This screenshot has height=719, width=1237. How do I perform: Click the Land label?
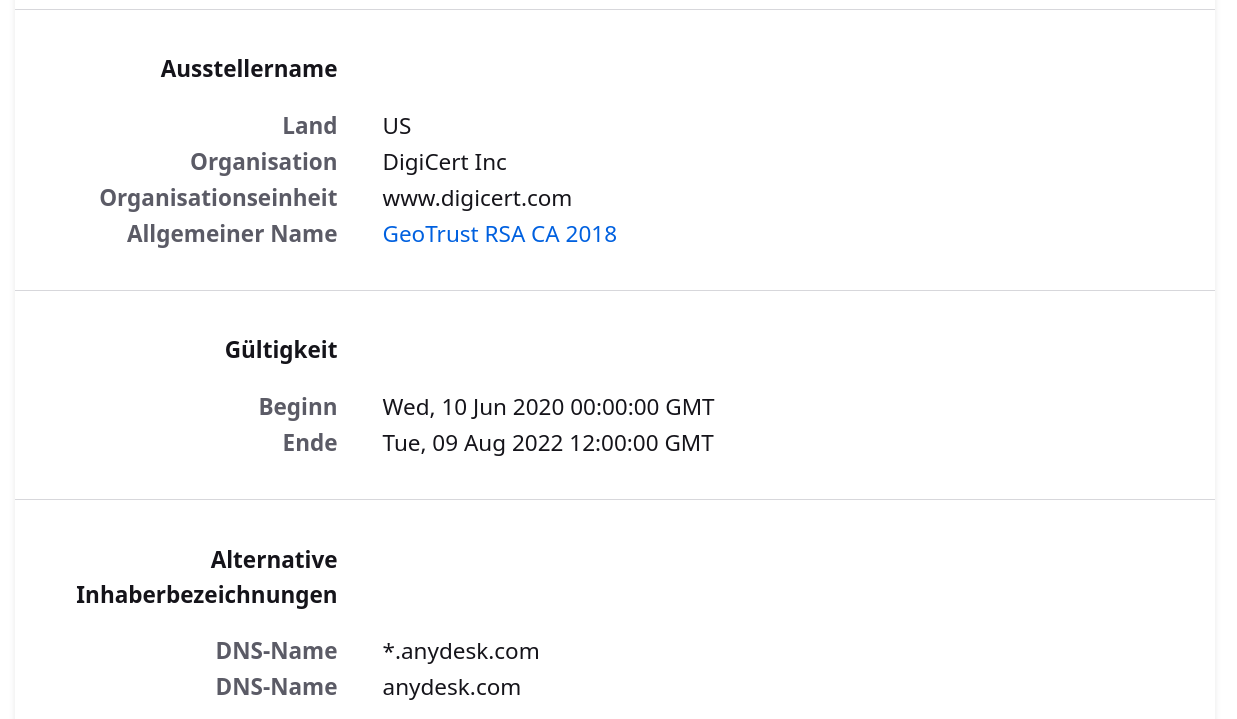click(x=310, y=126)
